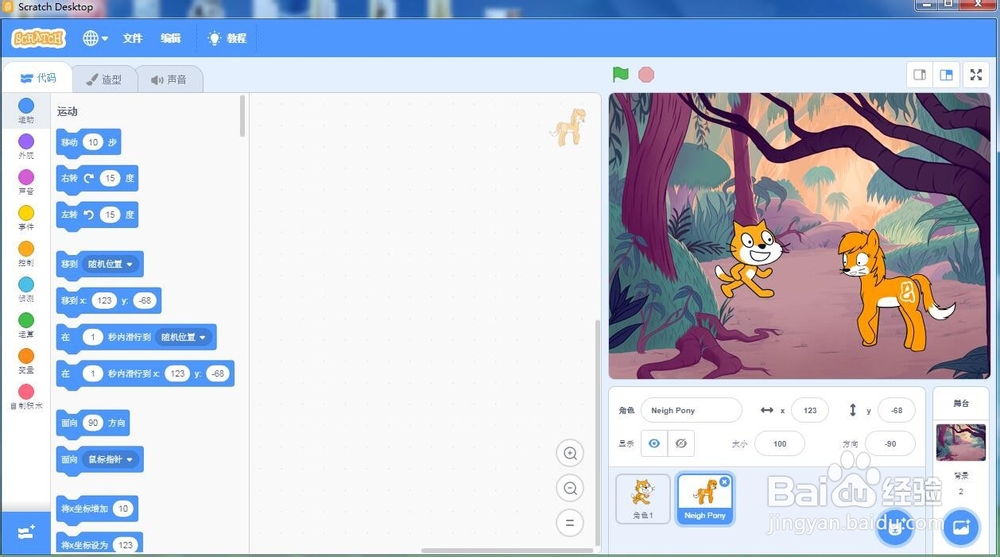1000x557 pixels.
Task: Select the 控制 control category
Action: (26, 253)
